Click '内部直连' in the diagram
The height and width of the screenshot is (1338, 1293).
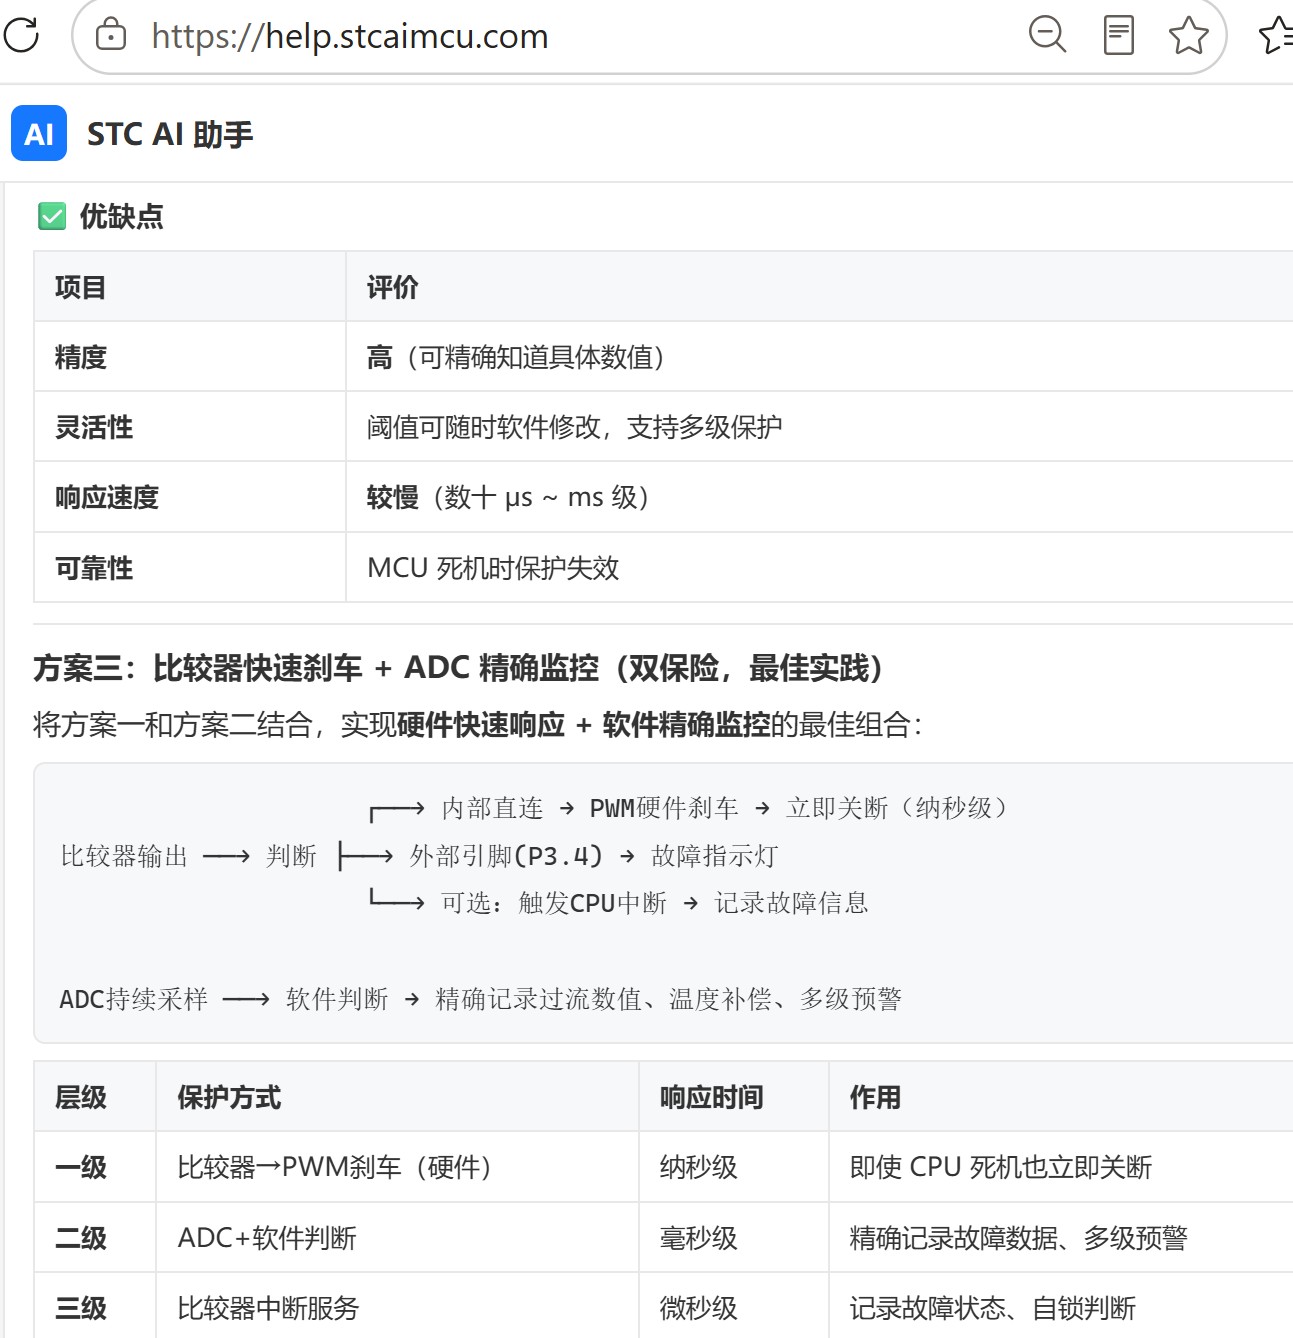coord(492,808)
